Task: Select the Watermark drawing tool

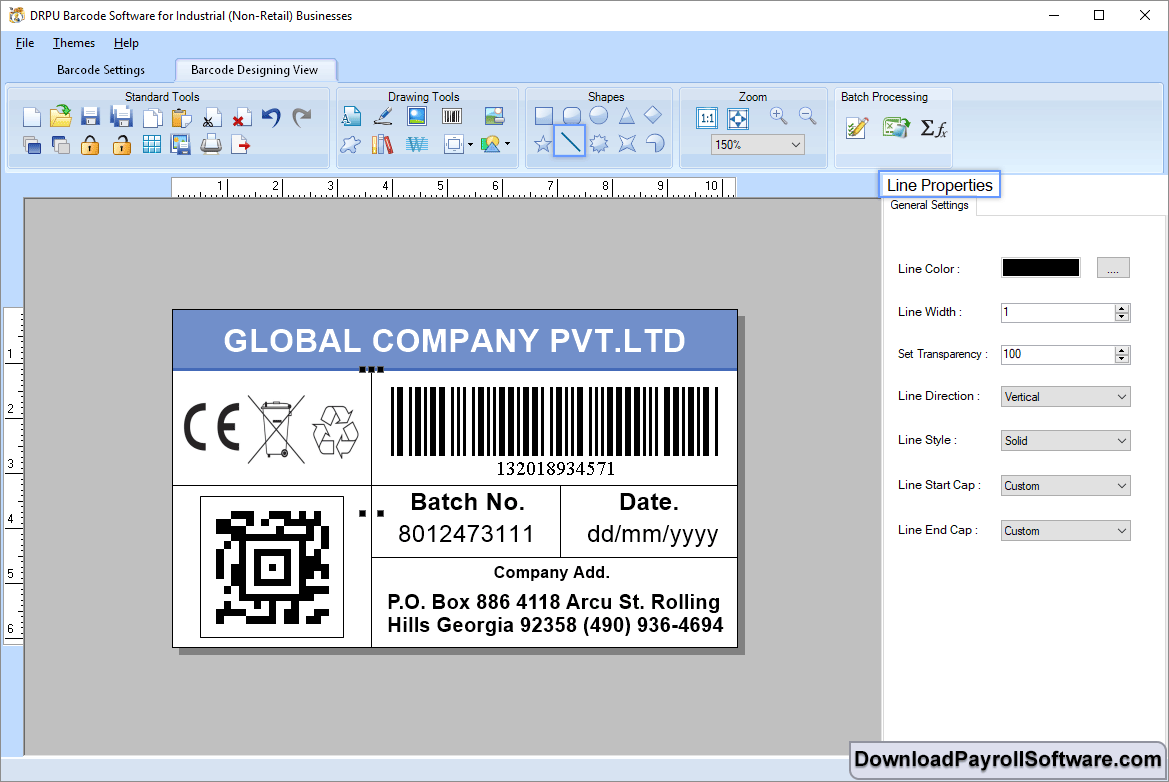Action: [417, 142]
